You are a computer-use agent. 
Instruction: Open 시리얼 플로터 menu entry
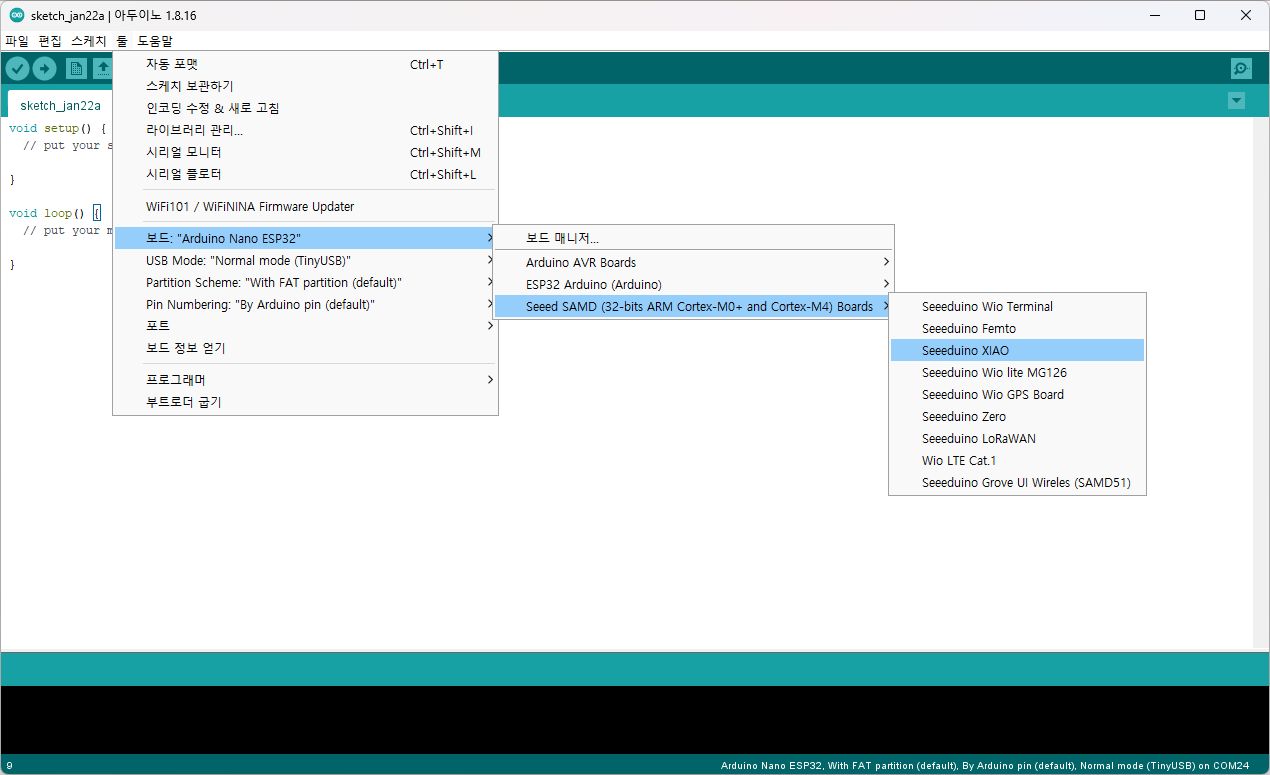click(305, 174)
